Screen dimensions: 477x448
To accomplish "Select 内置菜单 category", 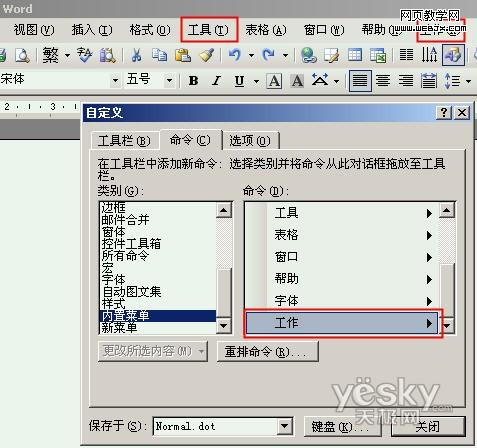I will [x=158, y=315].
